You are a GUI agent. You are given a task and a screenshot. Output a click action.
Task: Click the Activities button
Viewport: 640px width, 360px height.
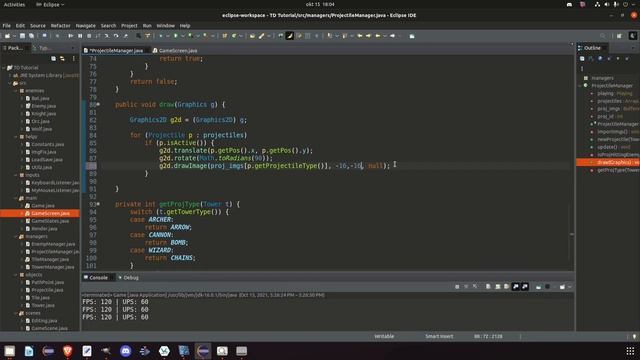14,4
